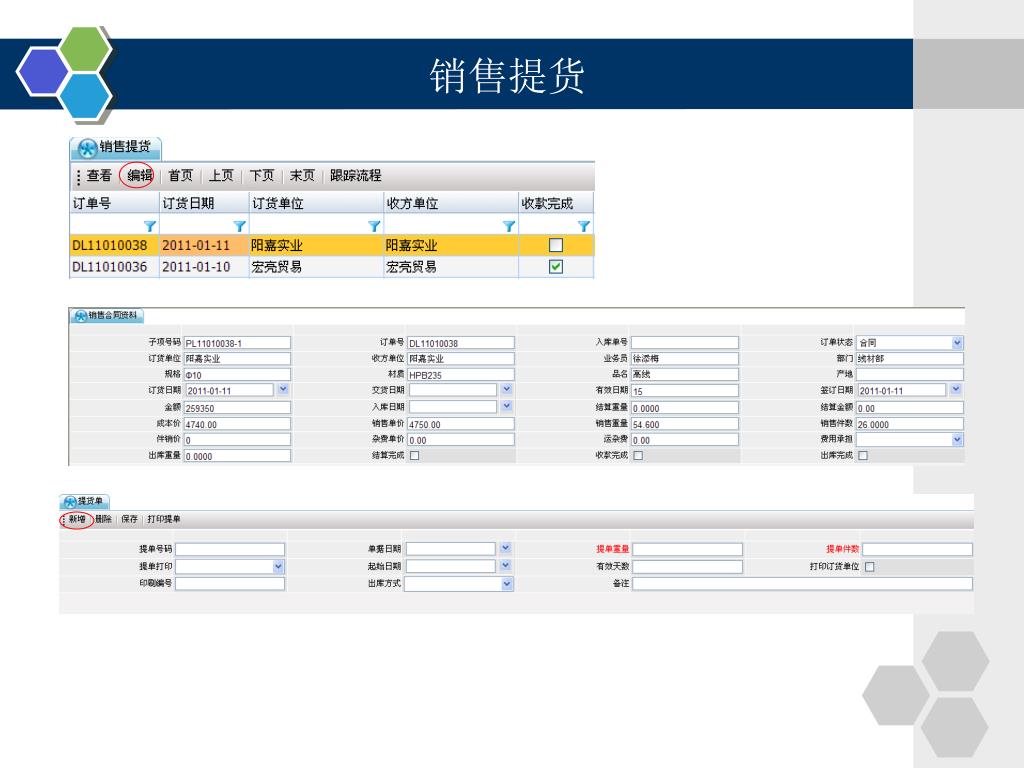Screen dimensions: 1024x768
Task: Focus the 有效天数 input field
Action: coord(688,566)
